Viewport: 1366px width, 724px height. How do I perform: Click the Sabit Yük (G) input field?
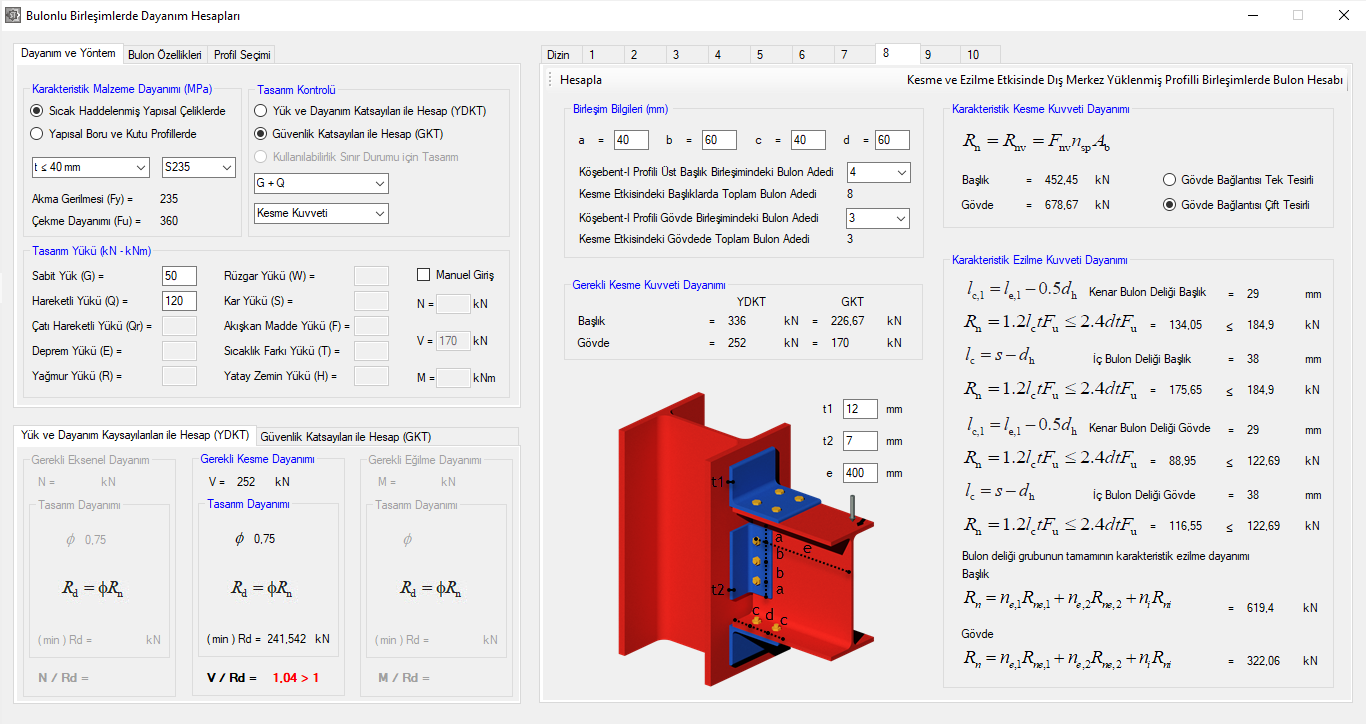point(179,276)
